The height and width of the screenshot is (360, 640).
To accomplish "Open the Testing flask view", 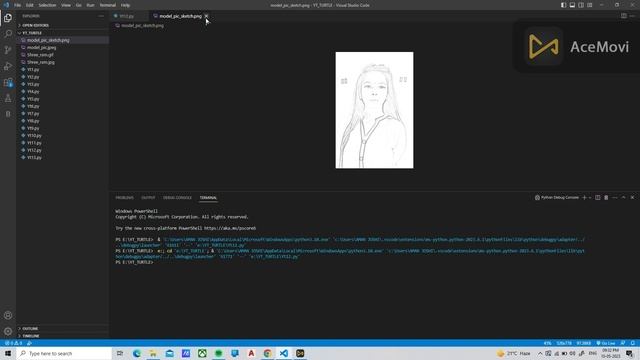I will (x=8, y=98).
